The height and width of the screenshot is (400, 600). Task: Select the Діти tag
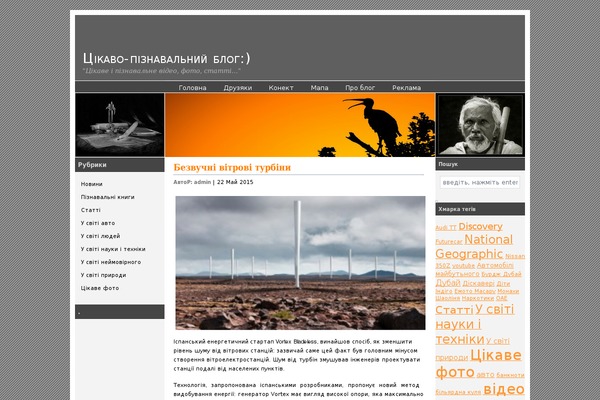(503, 284)
